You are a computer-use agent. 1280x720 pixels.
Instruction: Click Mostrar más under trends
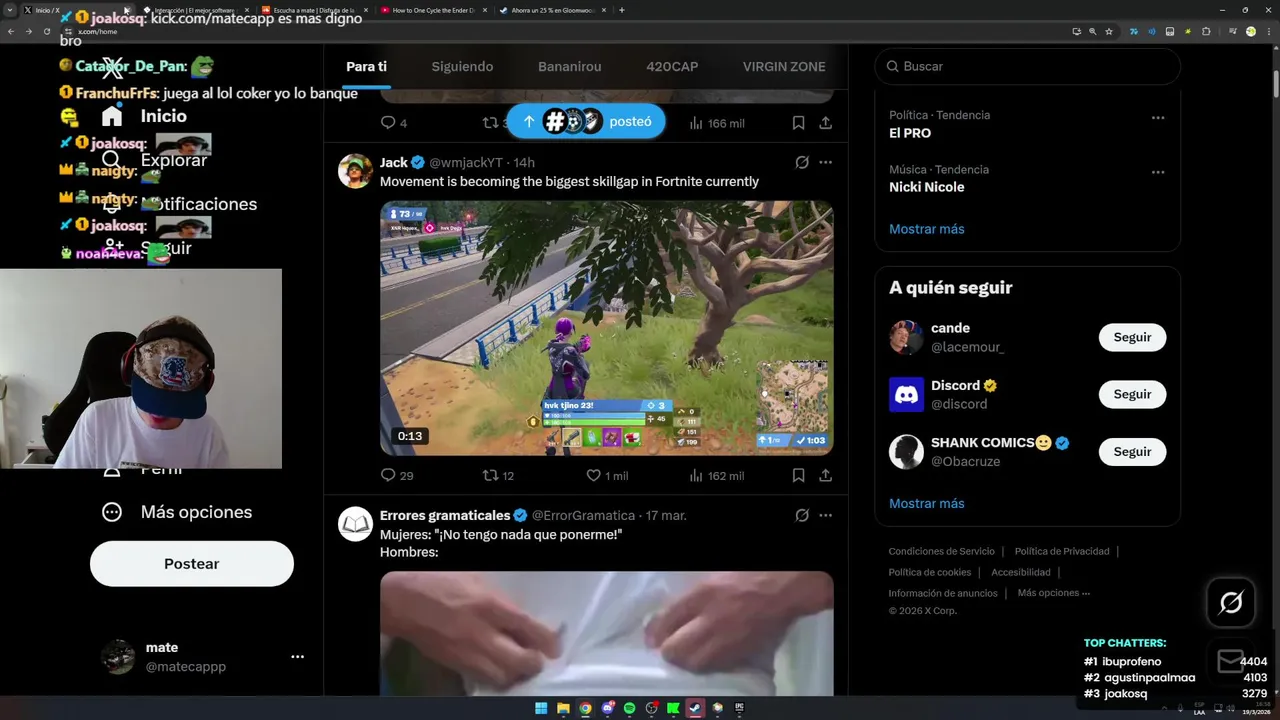927,229
